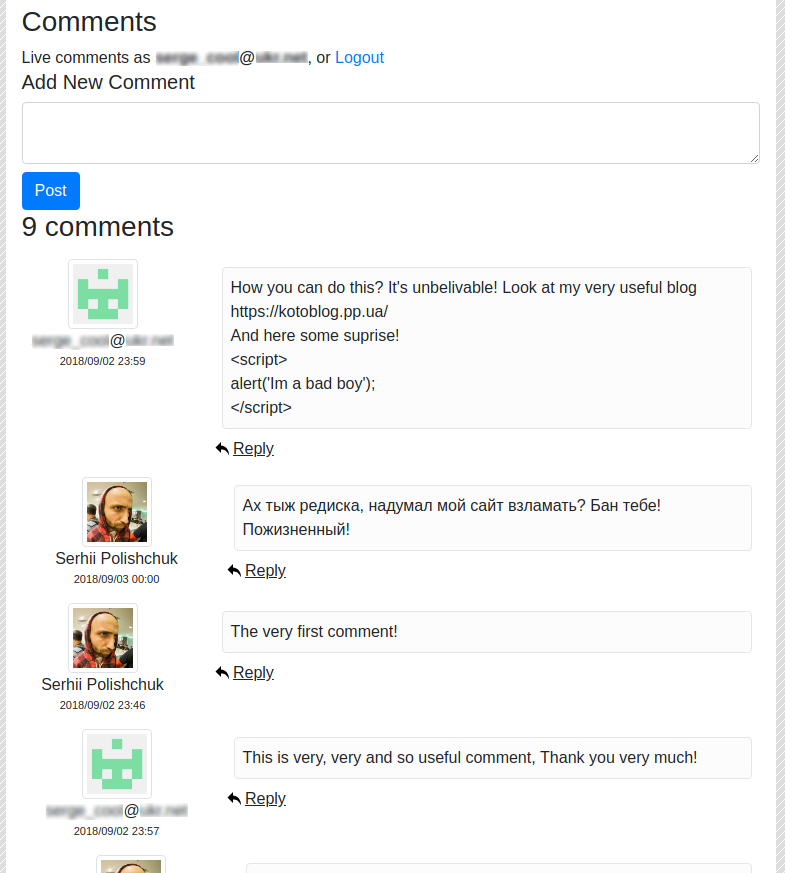Image resolution: width=785 pixels, height=873 pixels.
Task: Click the blue Post button
Action: tap(51, 191)
